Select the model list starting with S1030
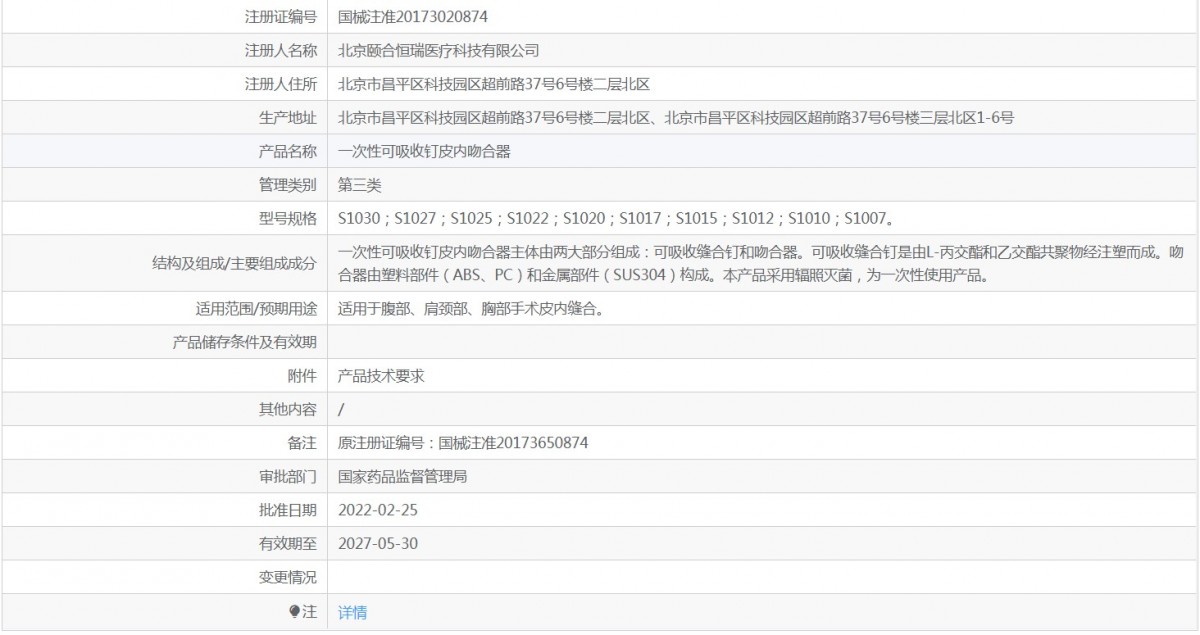 [615, 218]
